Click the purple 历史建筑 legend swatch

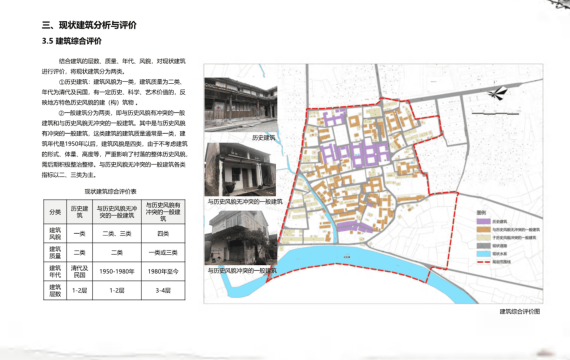tap(483, 221)
